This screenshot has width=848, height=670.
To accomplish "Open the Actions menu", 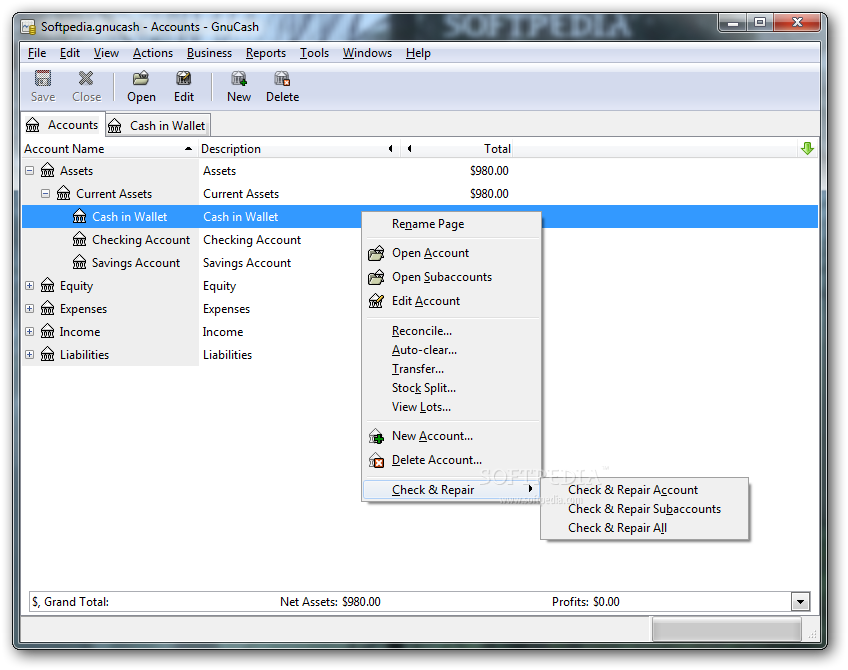I will click(x=153, y=53).
